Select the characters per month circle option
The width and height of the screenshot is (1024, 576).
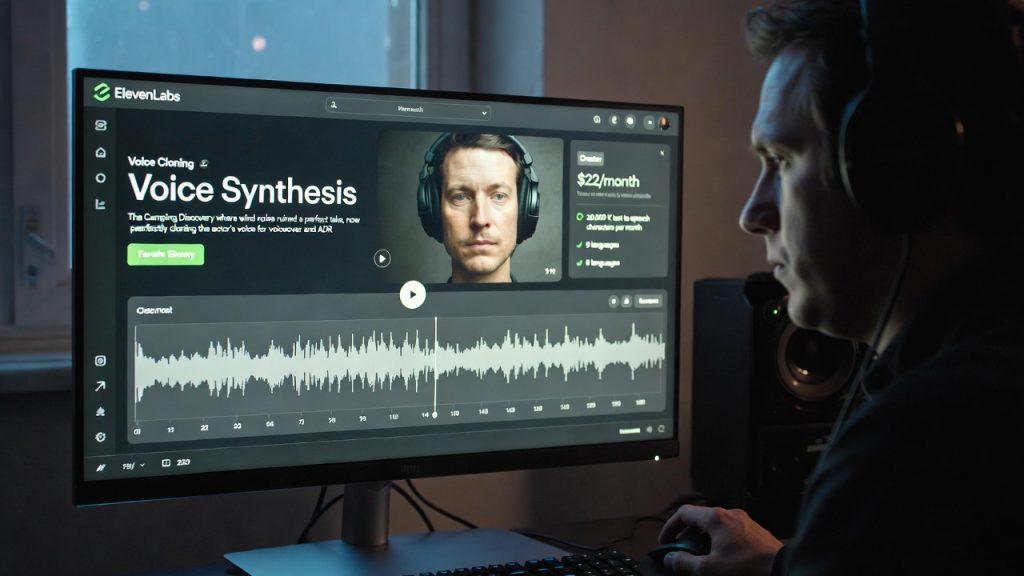pos(579,217)
